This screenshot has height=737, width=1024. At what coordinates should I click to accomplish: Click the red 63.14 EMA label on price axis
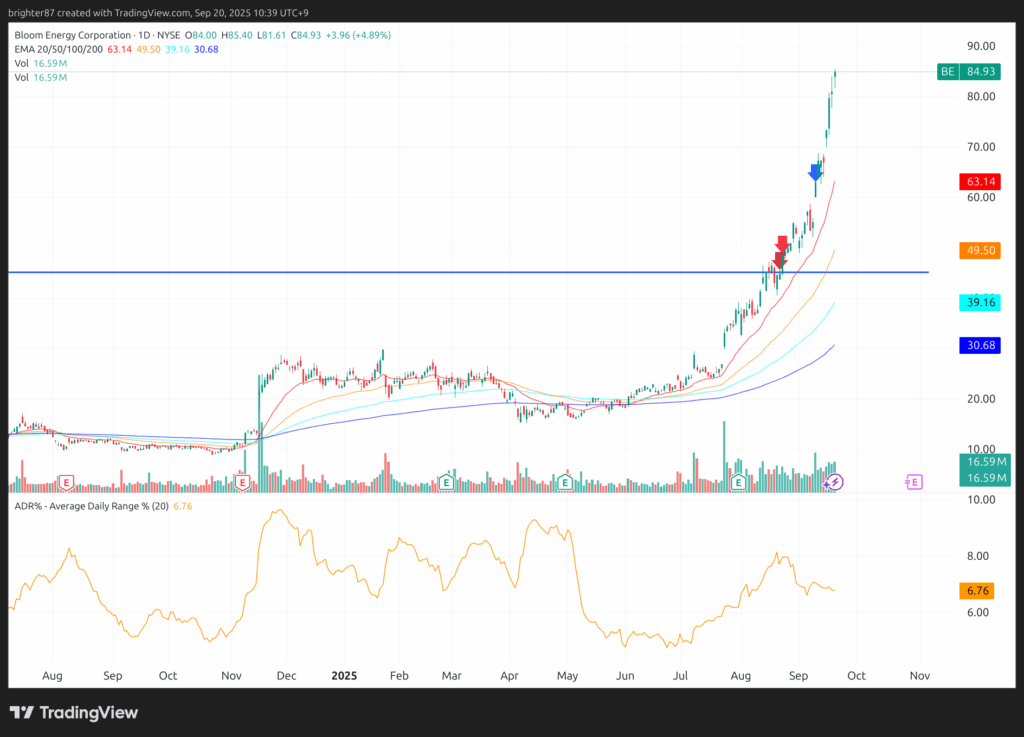[x=980, y=181]
